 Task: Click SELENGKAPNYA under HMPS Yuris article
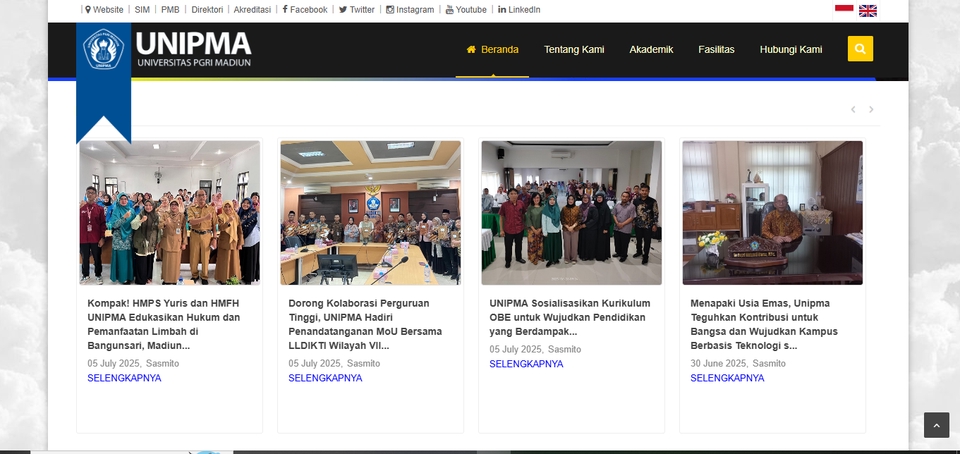[x=124, y=378]
